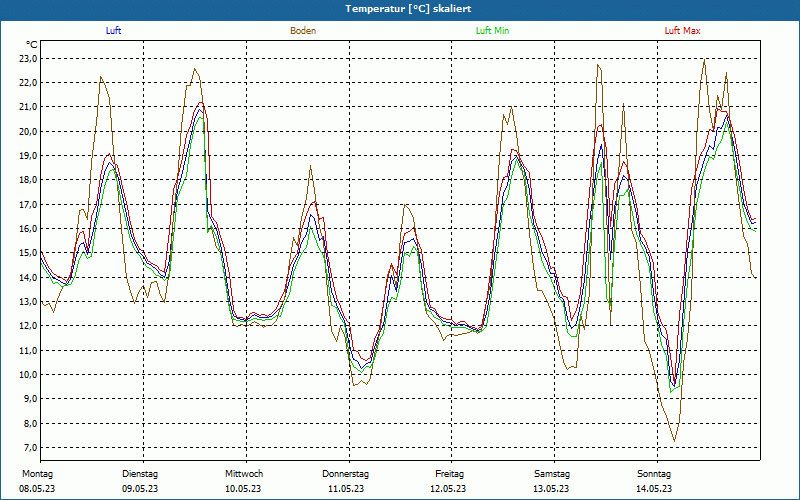Click the 'Freitag' day label
The height and width of the screenshot is (500, 800).
tap(449, 474)
